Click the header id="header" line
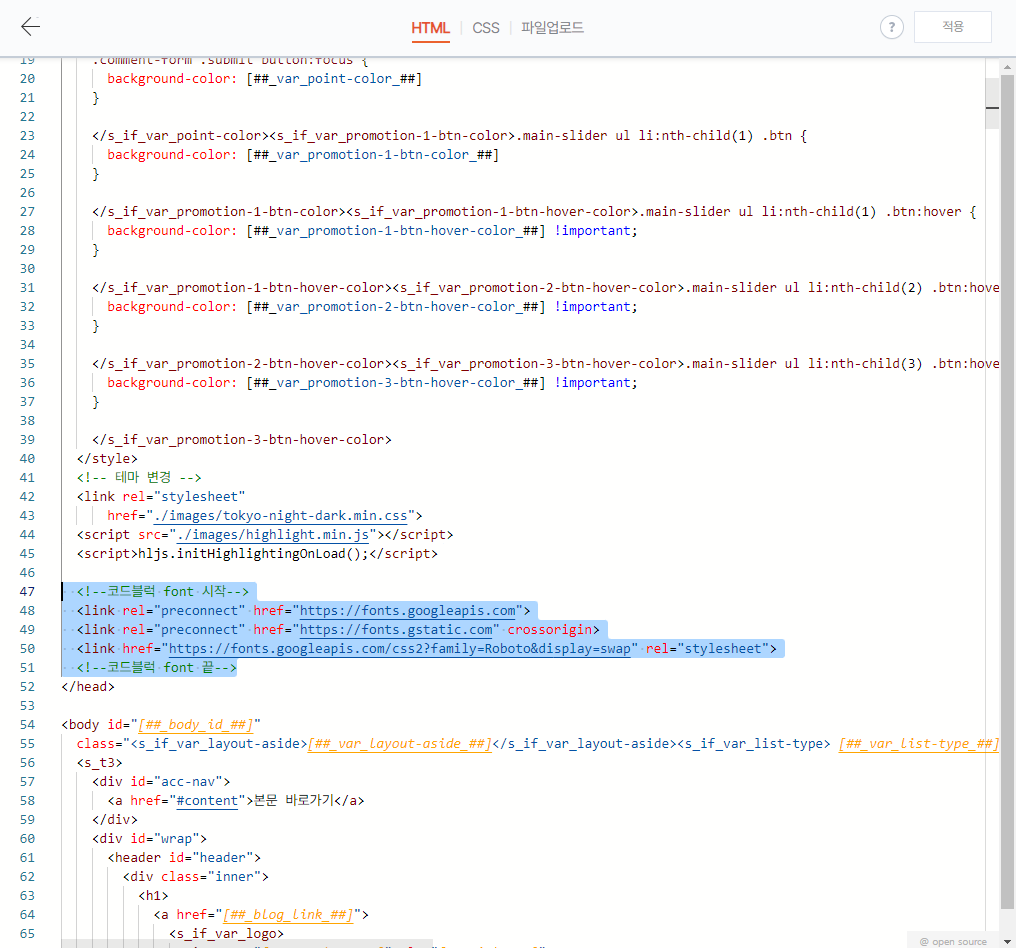The image size is (1016, 948). tap(184, 858)
